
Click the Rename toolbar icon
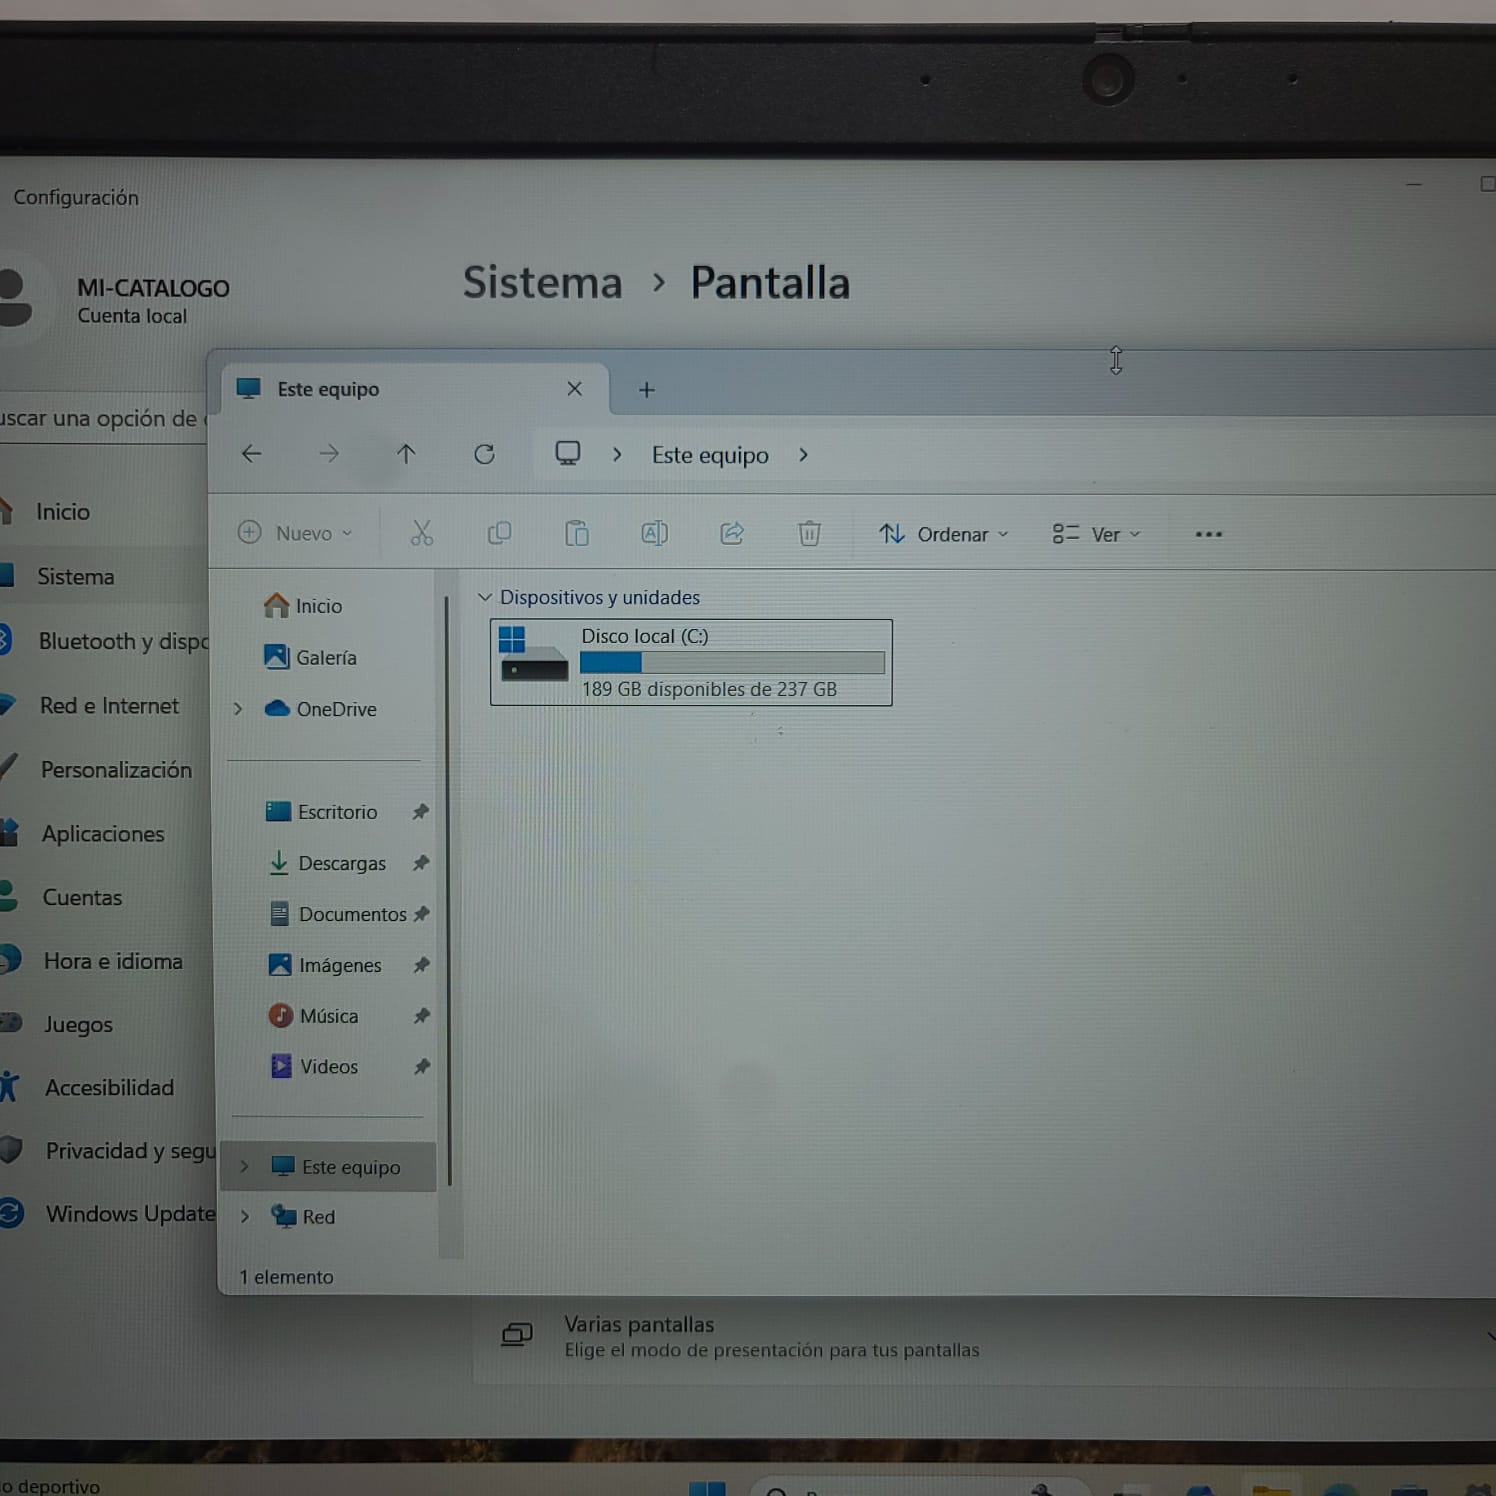(x=654, y=533)
